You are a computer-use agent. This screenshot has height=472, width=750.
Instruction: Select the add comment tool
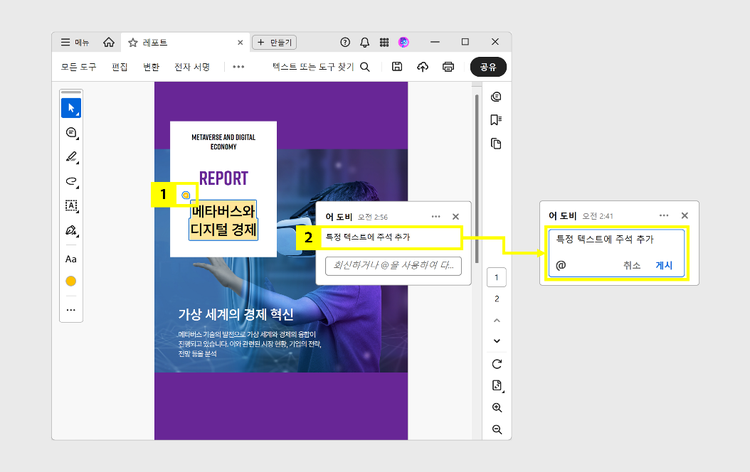tap(71, 132)
